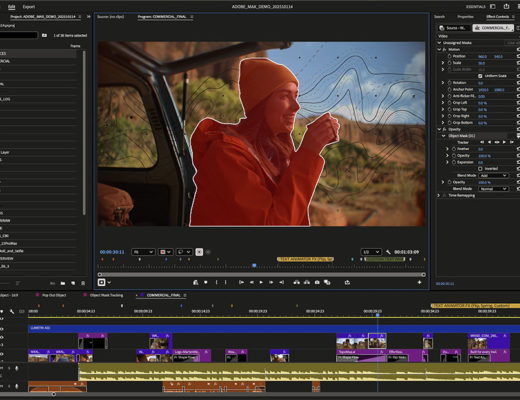Toggle the mask Feather animation stopwatch

click(x=454, y=149)
